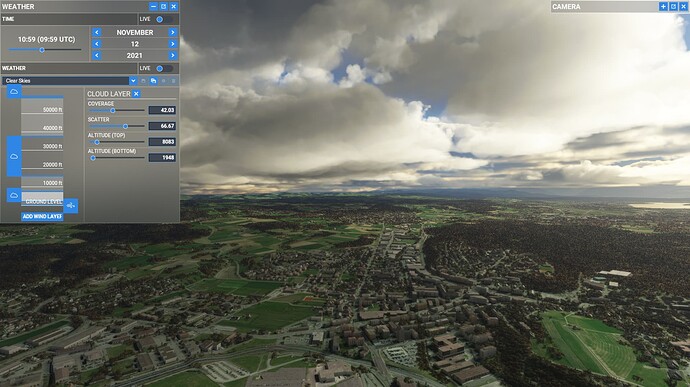Advance year past 2021

tap(172, 55)
